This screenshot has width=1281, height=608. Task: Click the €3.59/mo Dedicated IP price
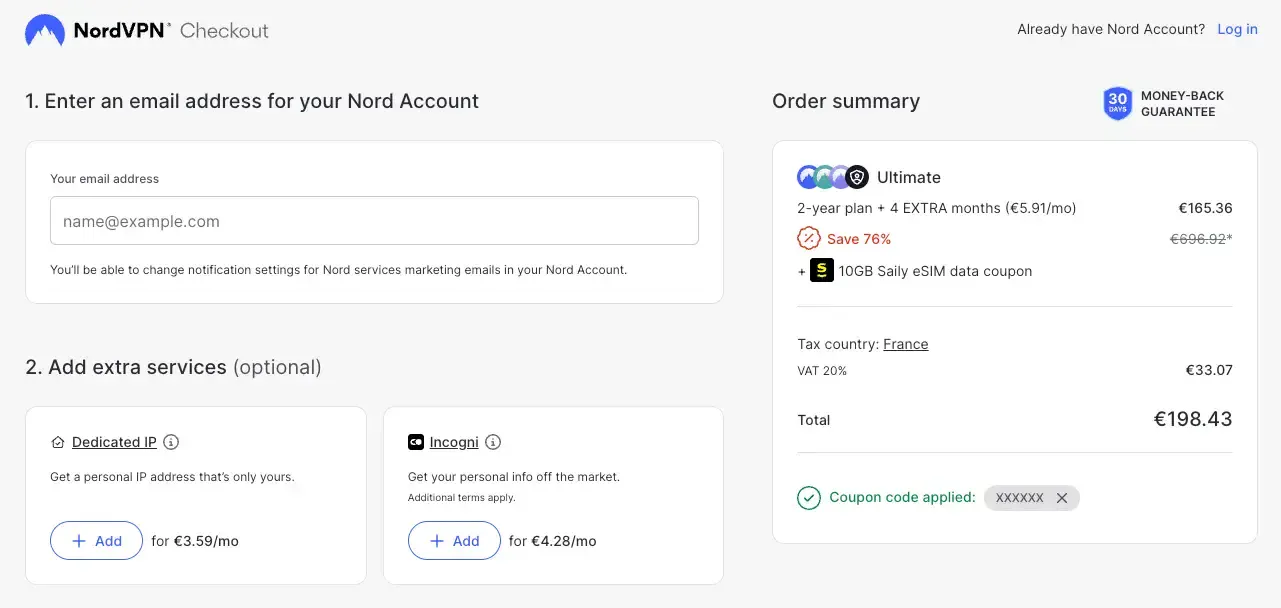coord(206,541)
